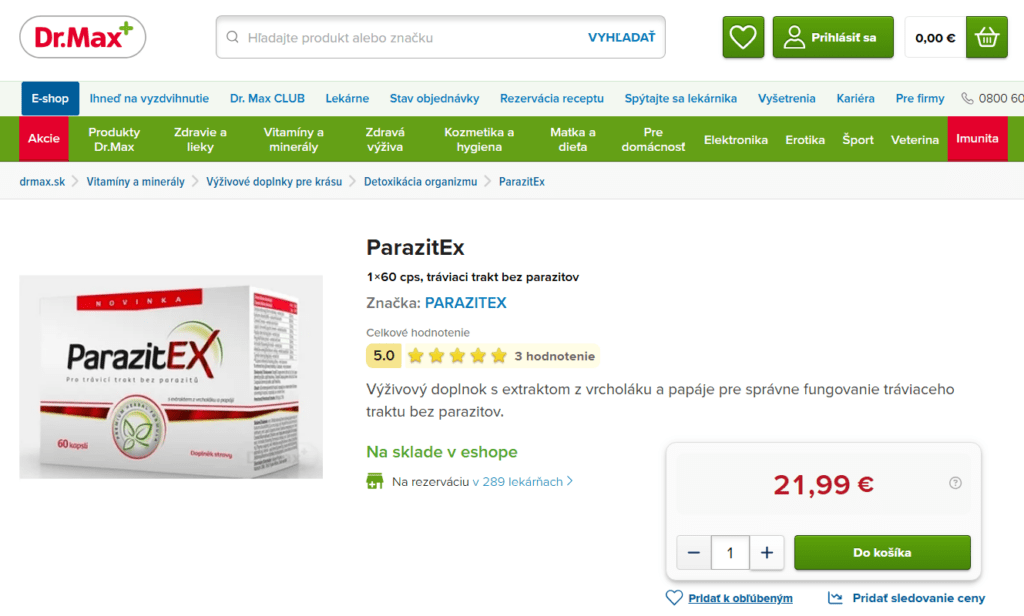Switch to the Lekárne tab

point(347,99)
